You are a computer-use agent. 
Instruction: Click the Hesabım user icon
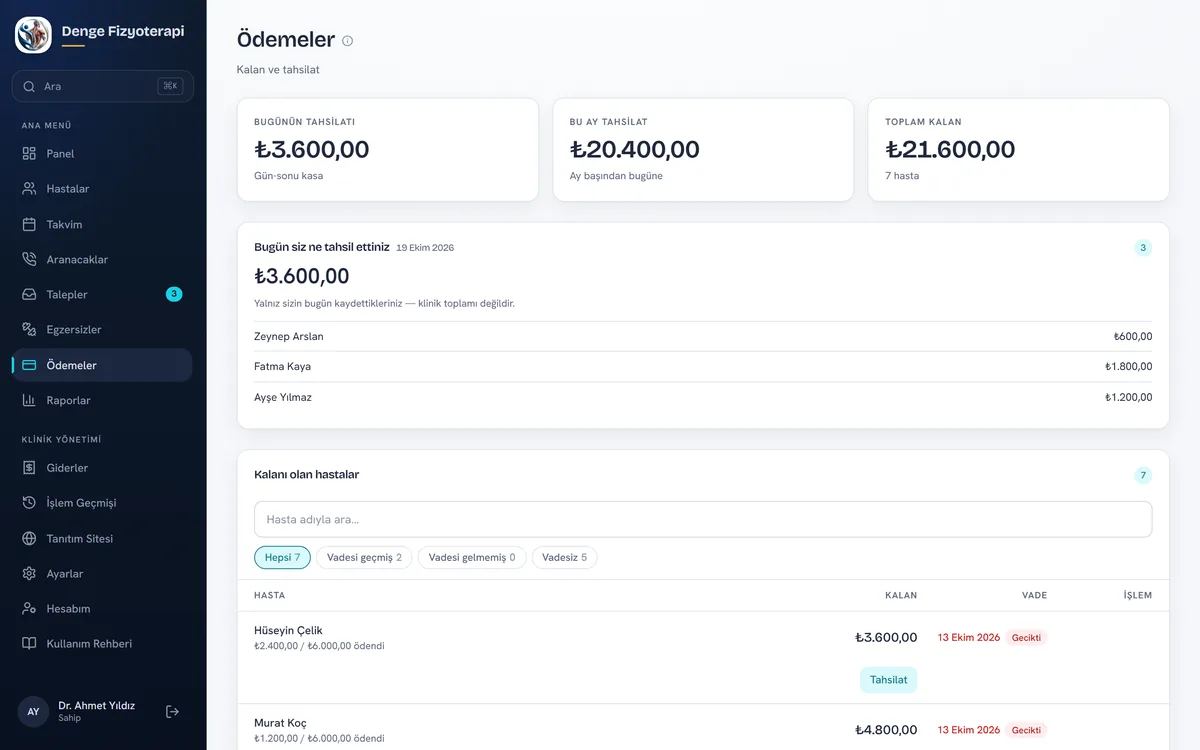coord(29,608)
